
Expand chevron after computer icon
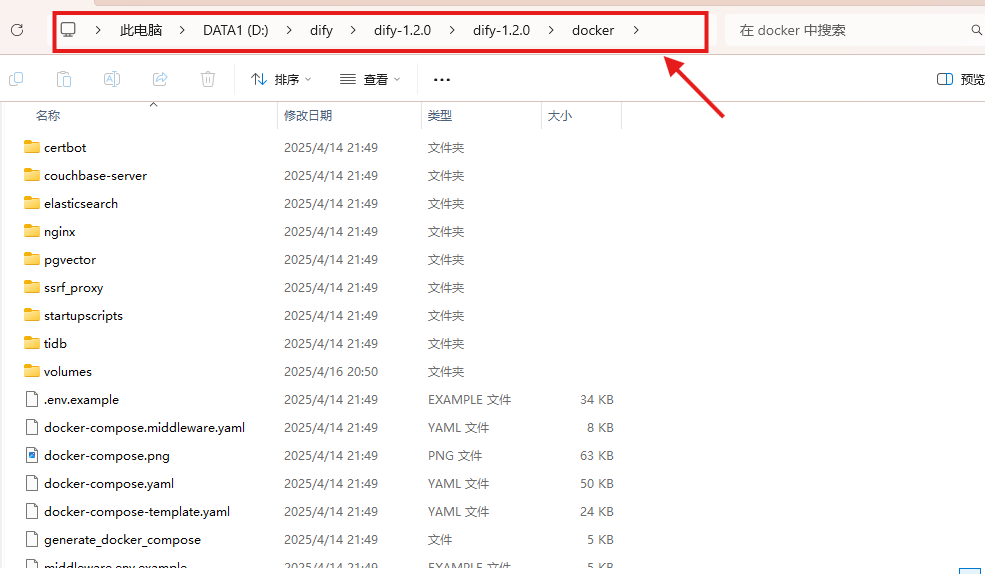point(98,30)
